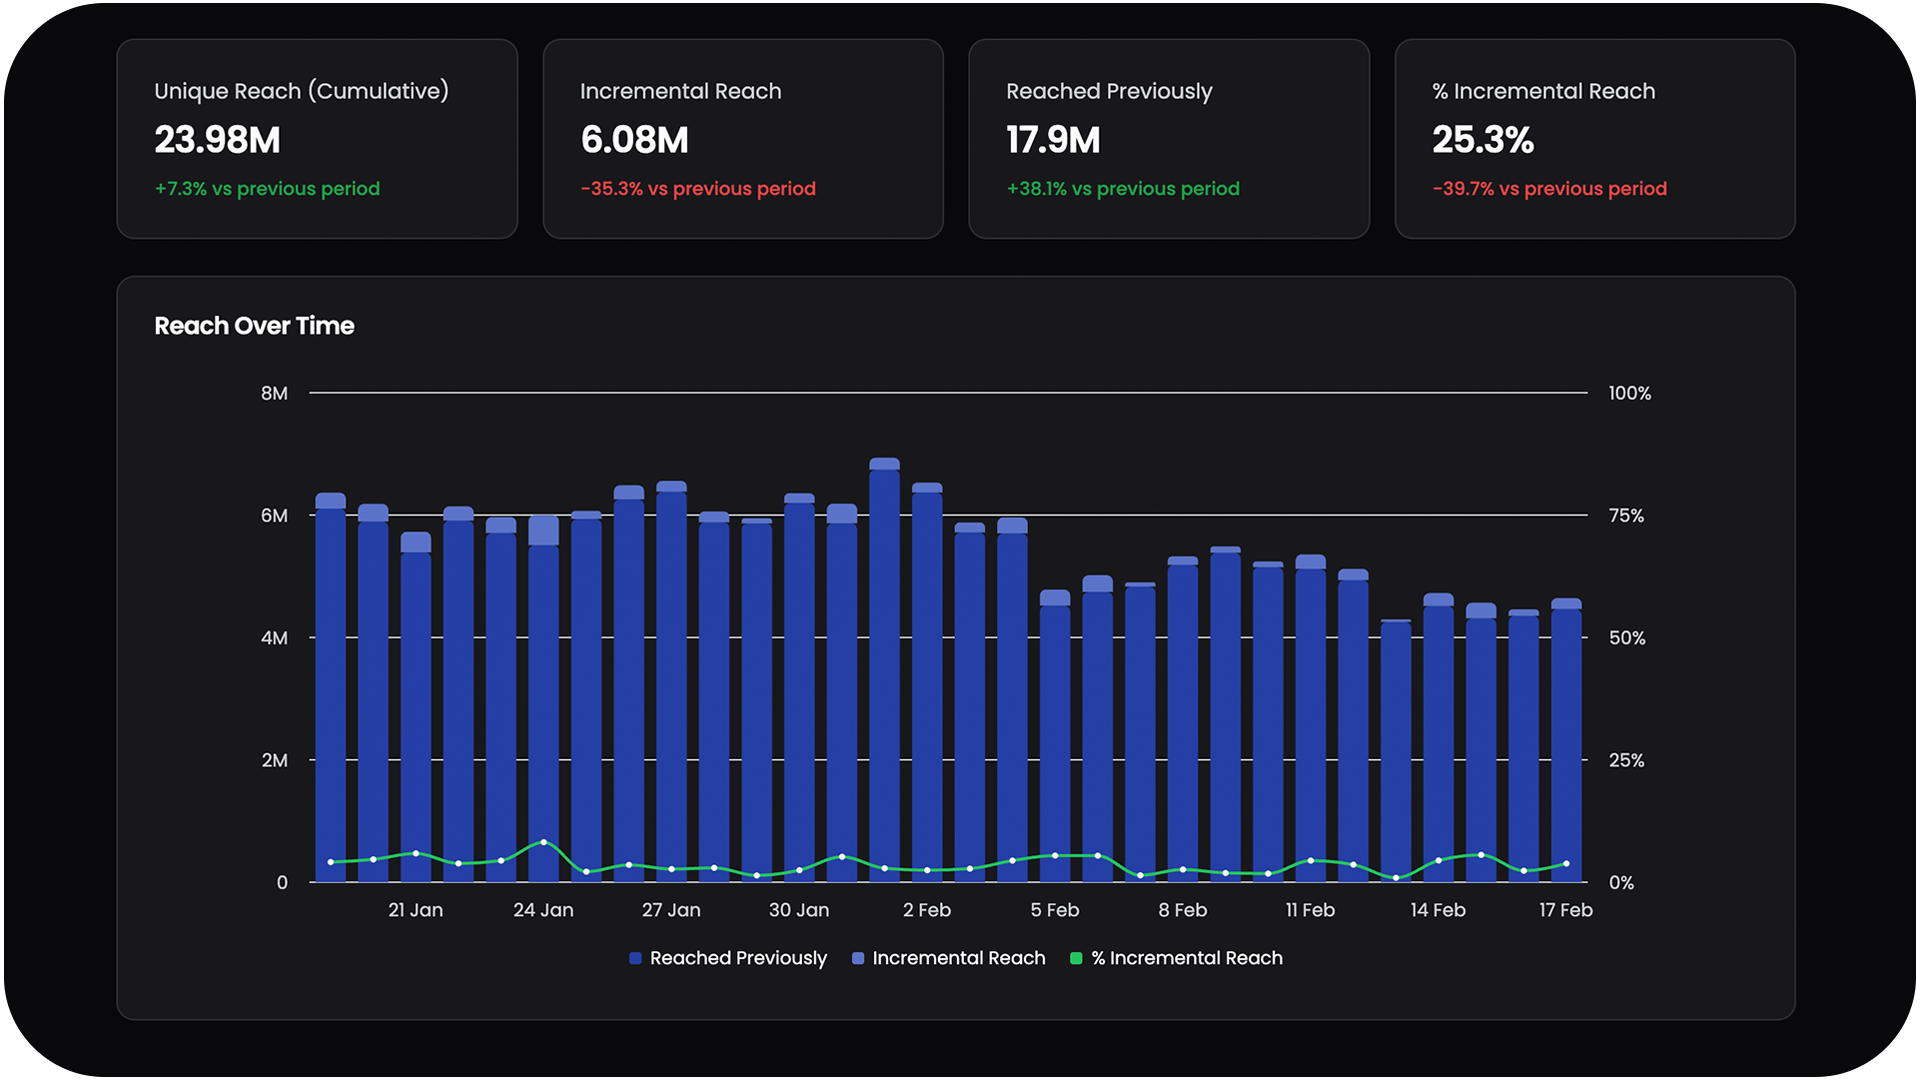Click the 27 Jan x-axis label
The image size is (1920, 1080).
click(671, 910)
